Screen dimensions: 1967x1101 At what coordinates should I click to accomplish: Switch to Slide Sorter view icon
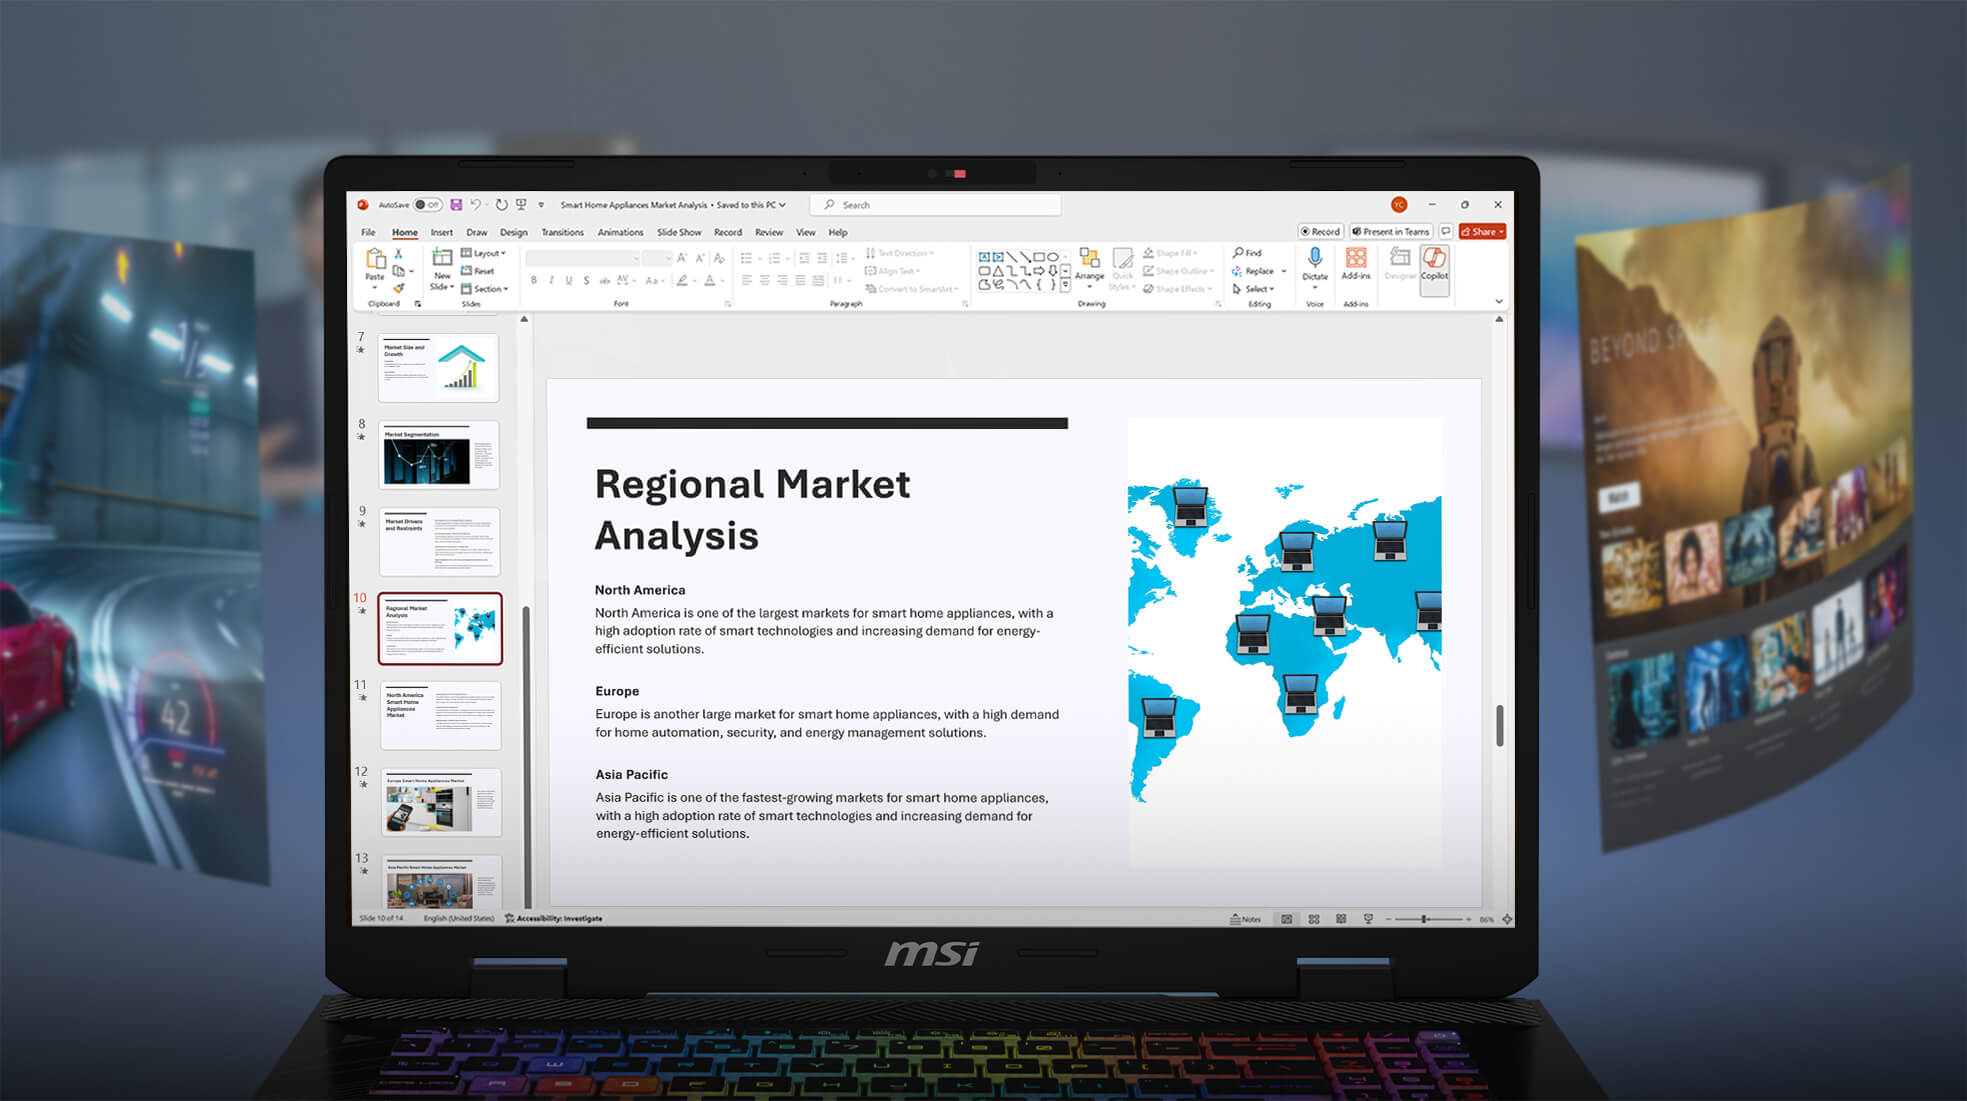coord(1314,919)
